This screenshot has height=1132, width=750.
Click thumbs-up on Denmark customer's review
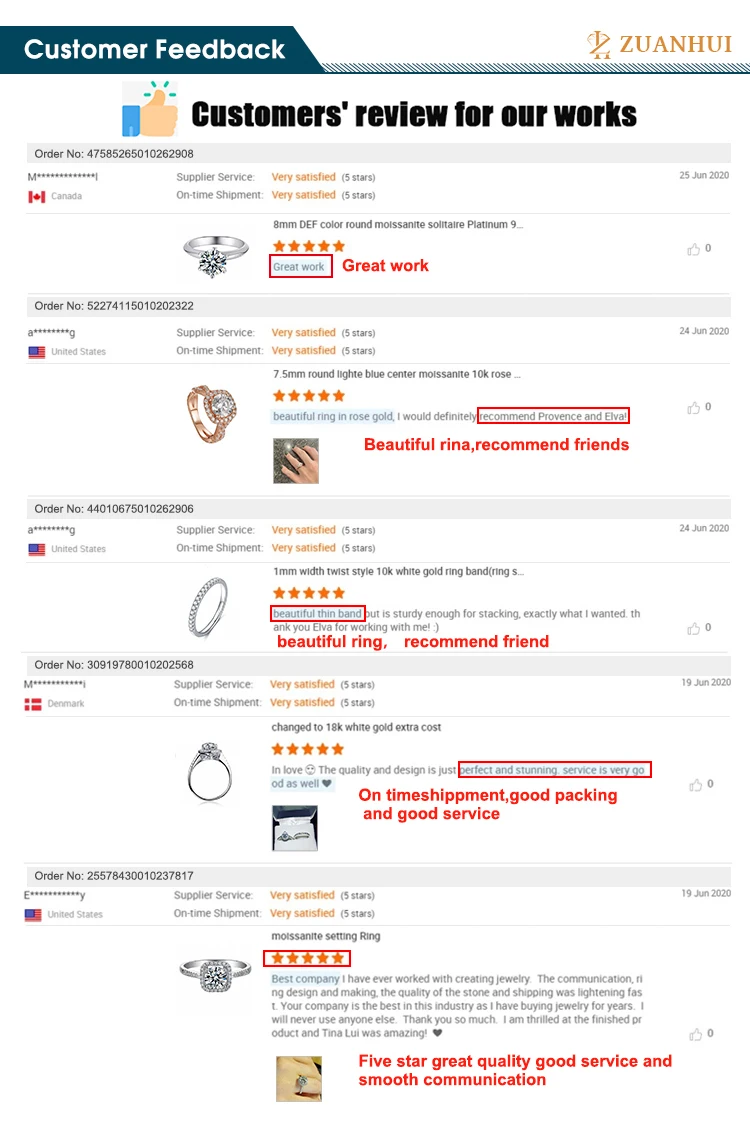(695, 785)
